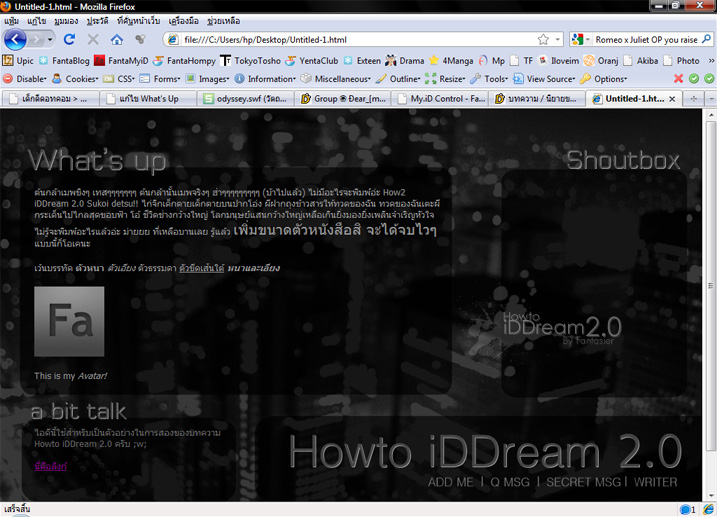Open a new tab with the plus button
The image size is (717, 517).
(694, 99)
